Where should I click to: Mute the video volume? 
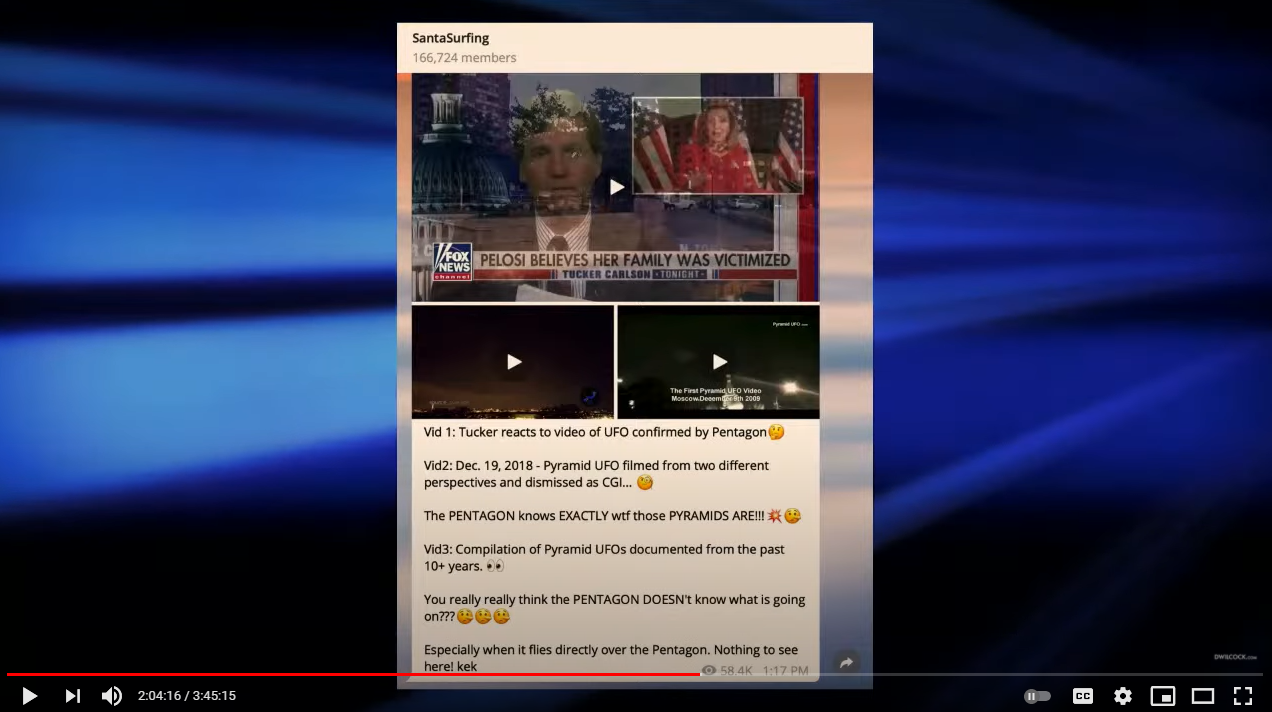[x=112, y=696]
